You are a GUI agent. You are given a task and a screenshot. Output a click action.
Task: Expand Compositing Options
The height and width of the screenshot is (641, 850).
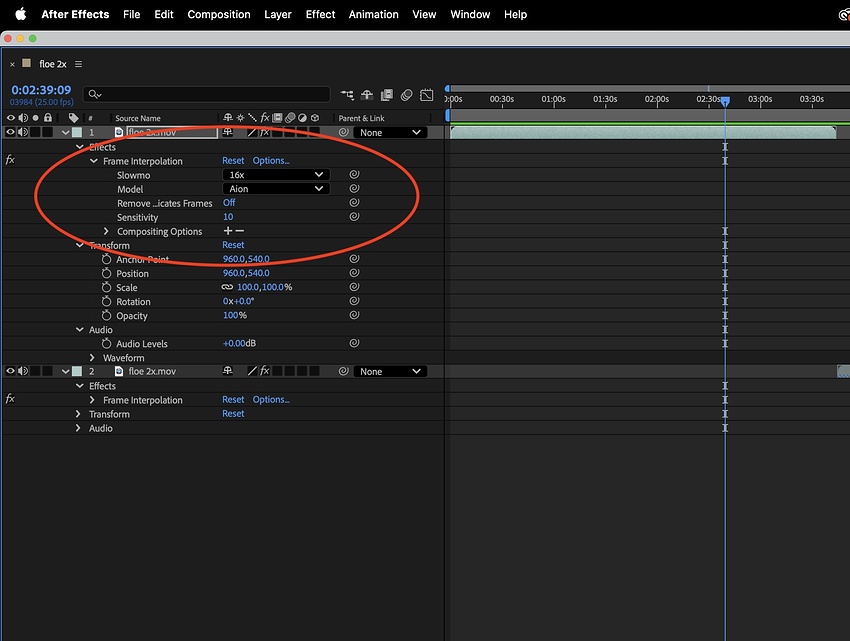pos(106,231)
